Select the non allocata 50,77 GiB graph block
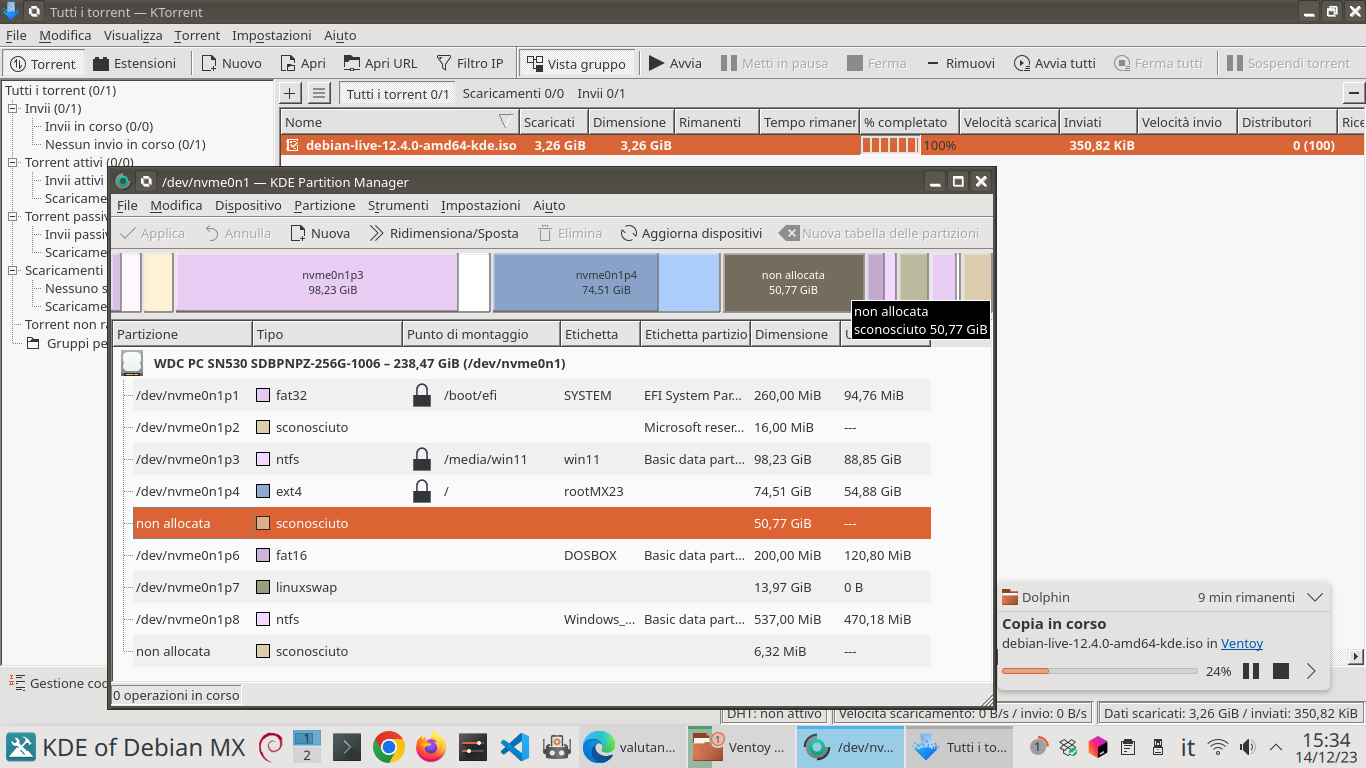This screenshot has width=1366, height=768. (x=794, y=282)
